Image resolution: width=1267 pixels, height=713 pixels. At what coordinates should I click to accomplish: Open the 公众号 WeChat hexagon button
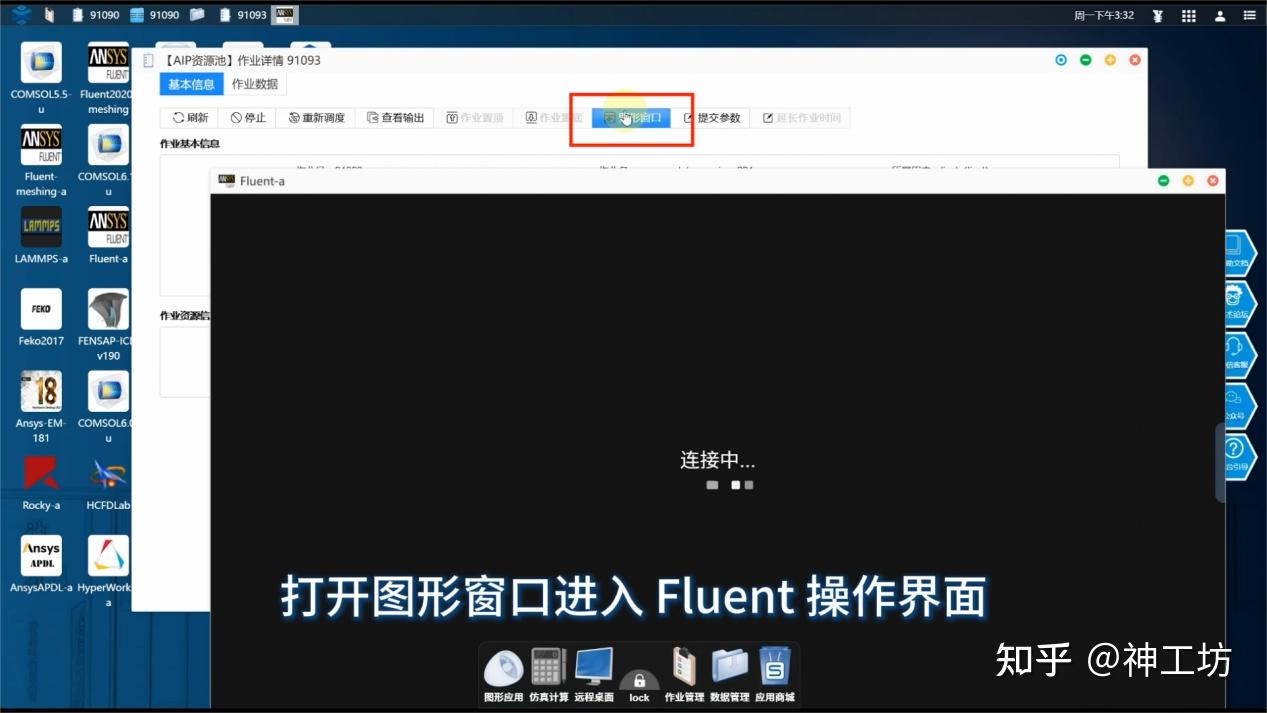coord(1239,405)
